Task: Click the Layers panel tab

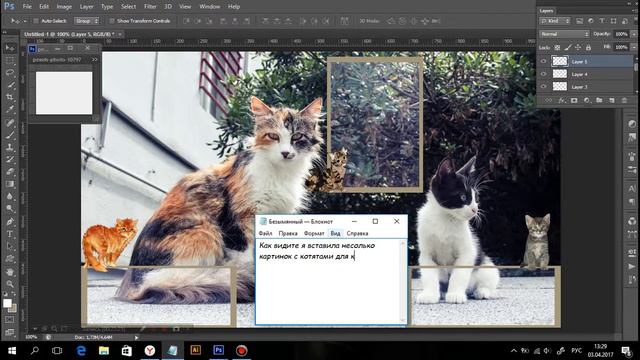Action: pyautogui.click(x=546, y=11)
